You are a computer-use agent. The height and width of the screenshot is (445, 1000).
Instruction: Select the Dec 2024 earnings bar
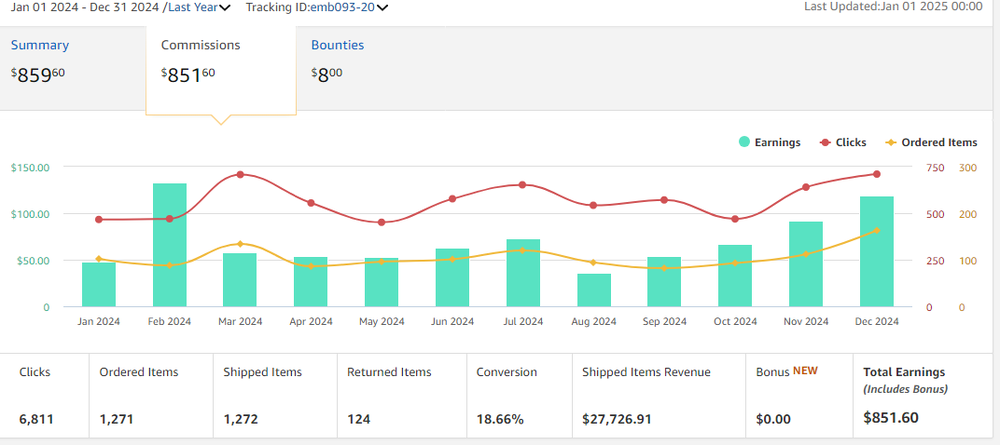[x=876, y=251]
